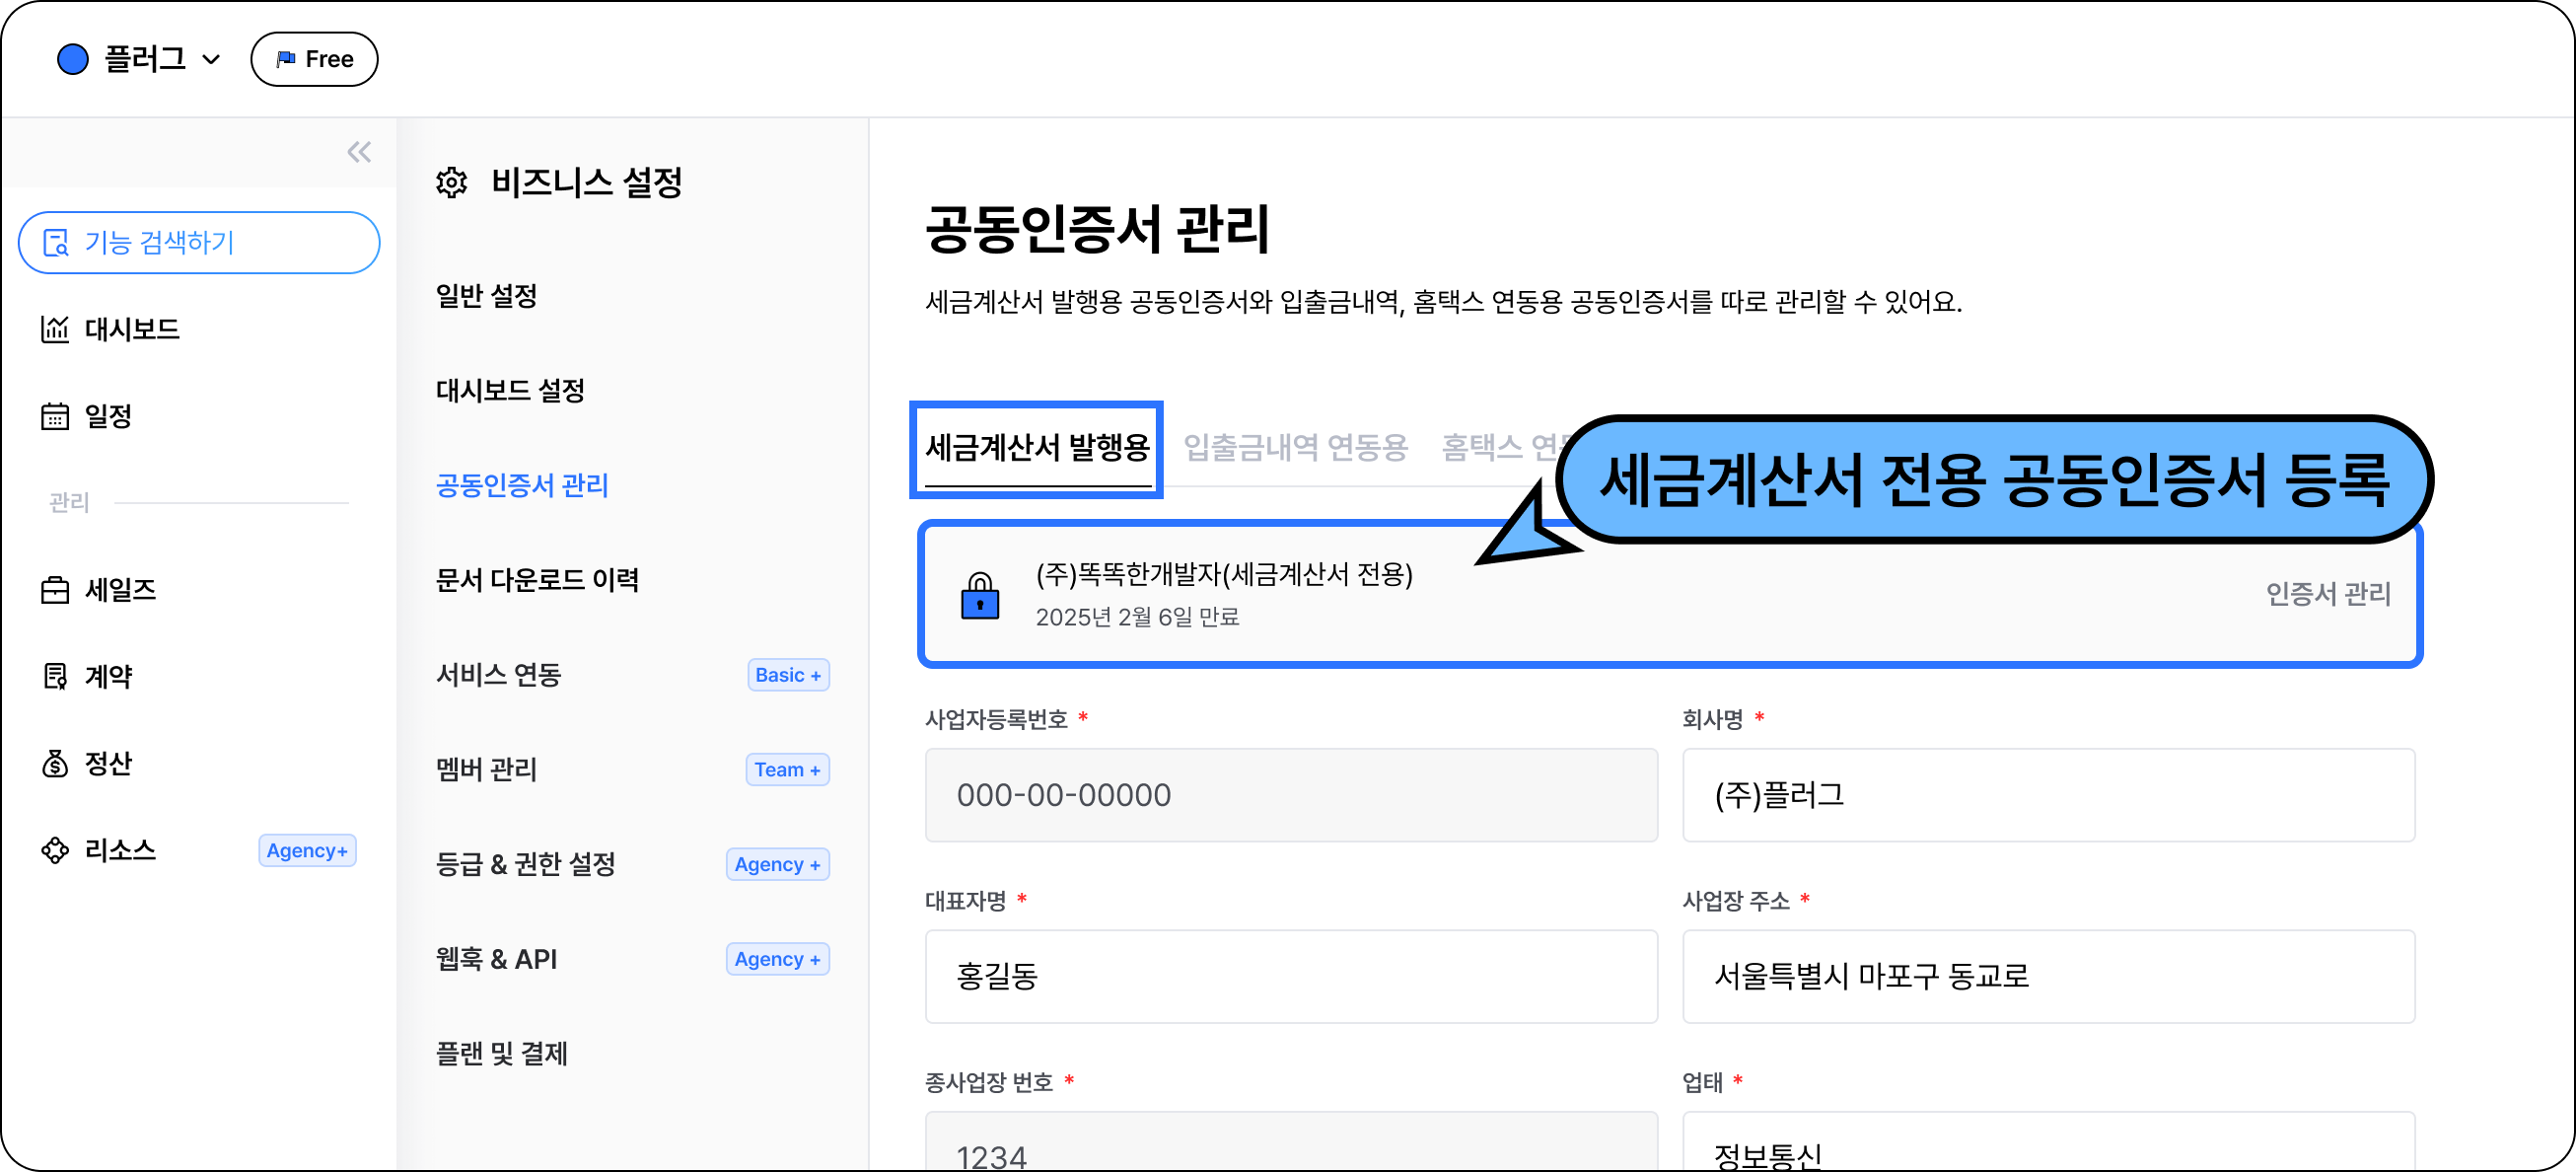Click the gear icon beside 비즈니스 설정

coord(452,183)
